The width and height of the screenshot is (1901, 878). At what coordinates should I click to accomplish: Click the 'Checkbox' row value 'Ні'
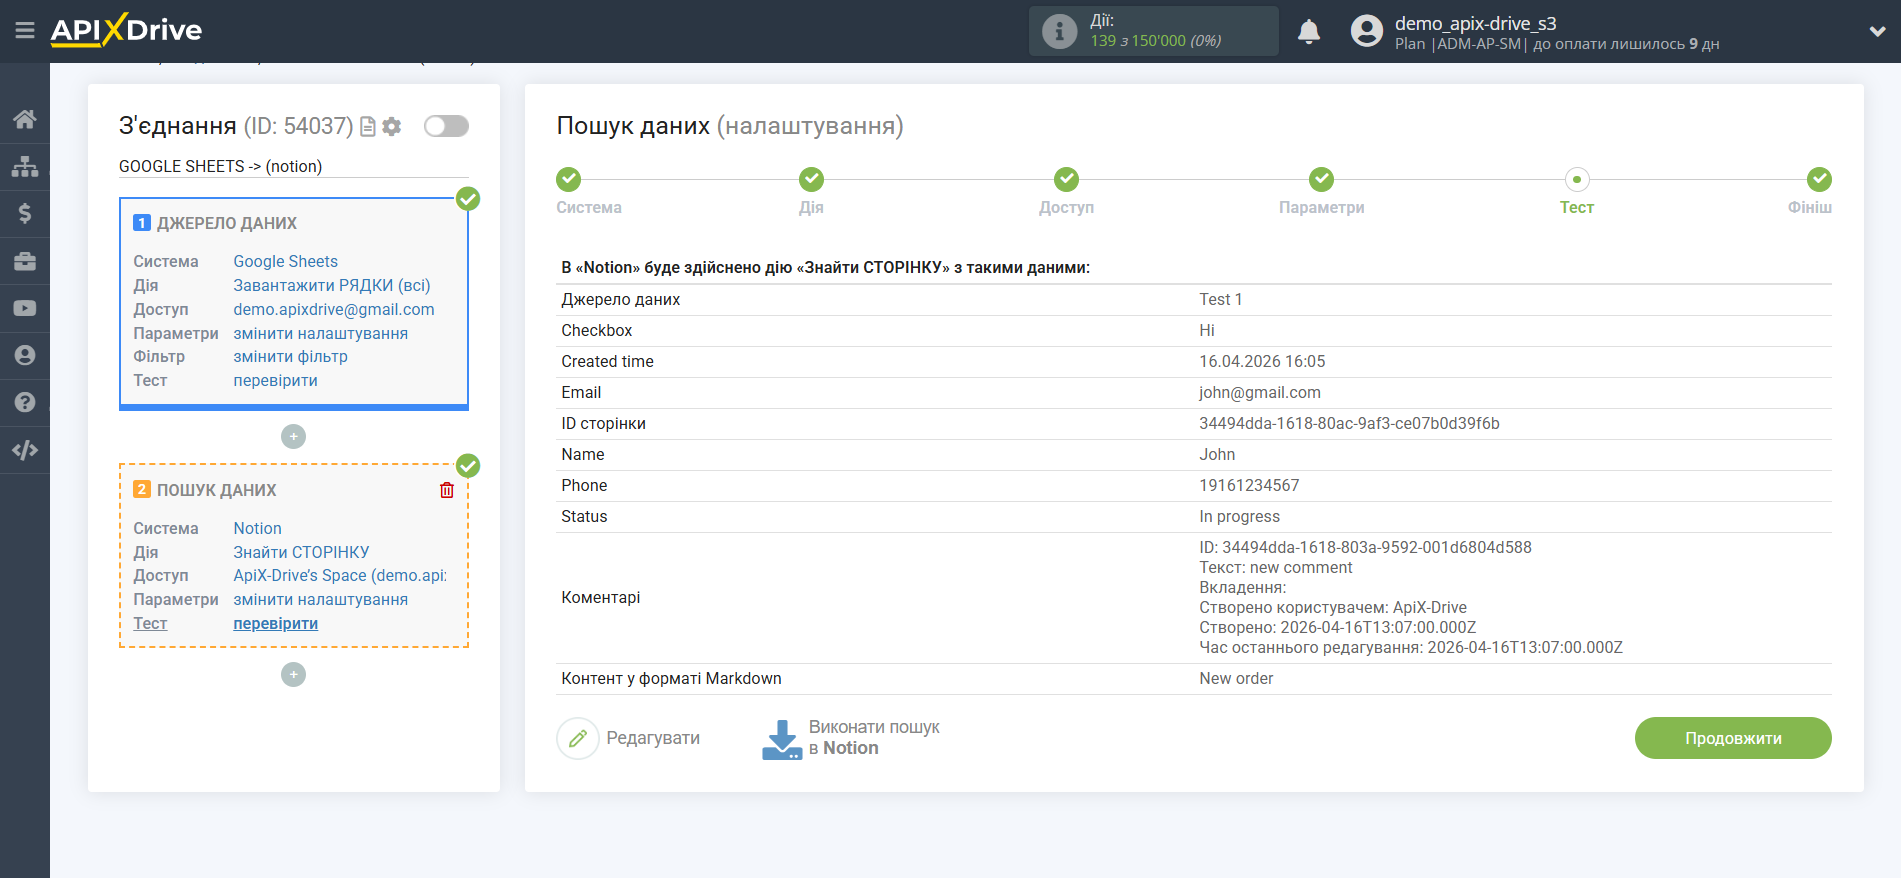1206,330
